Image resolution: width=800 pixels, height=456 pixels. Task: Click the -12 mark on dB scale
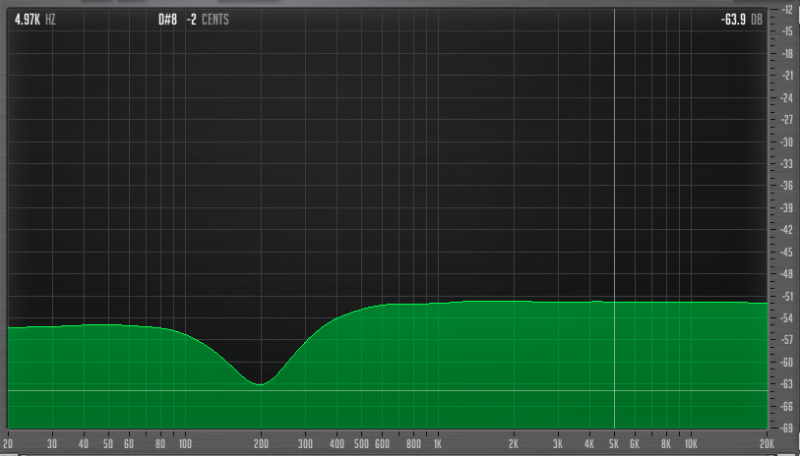[x=787, y=9]
